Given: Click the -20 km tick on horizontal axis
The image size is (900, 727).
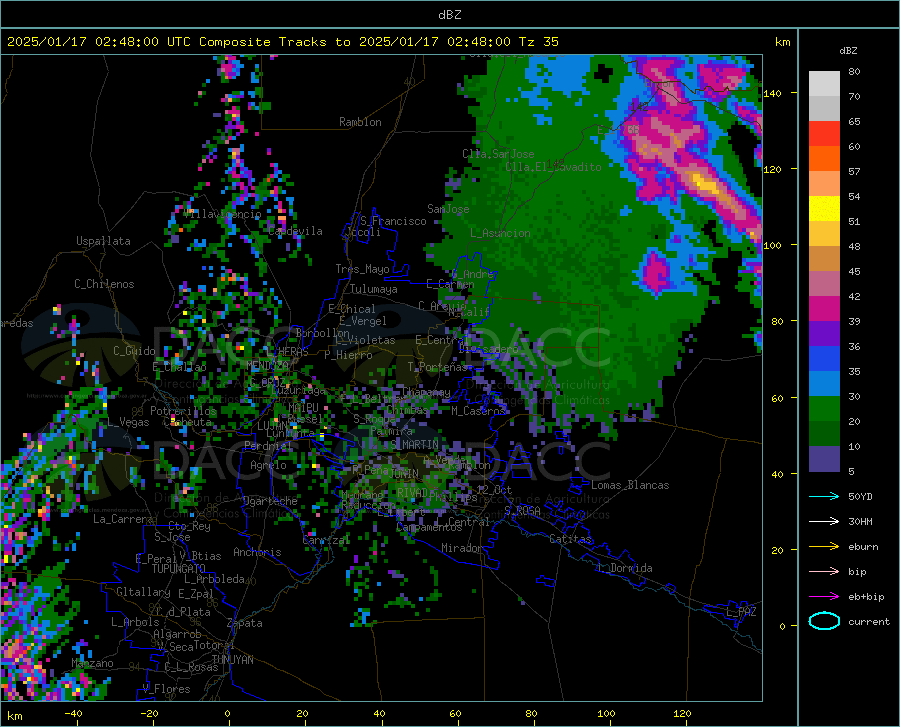Looking at the screenshot, I should point(149,714).
